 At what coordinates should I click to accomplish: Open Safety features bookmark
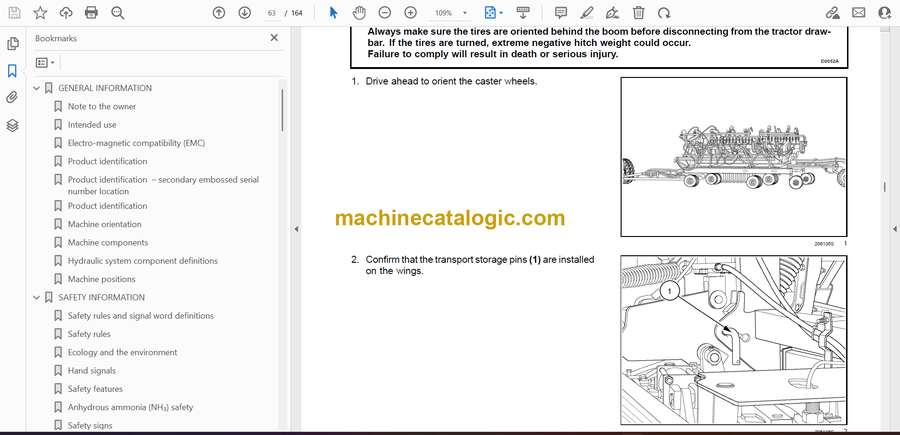[95, 389]
